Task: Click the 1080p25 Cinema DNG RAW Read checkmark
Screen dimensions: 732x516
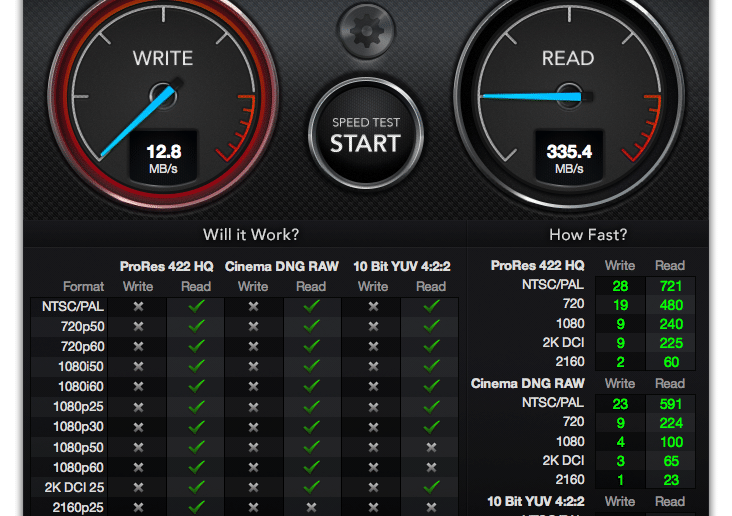Action: click(x=311, y=407)
